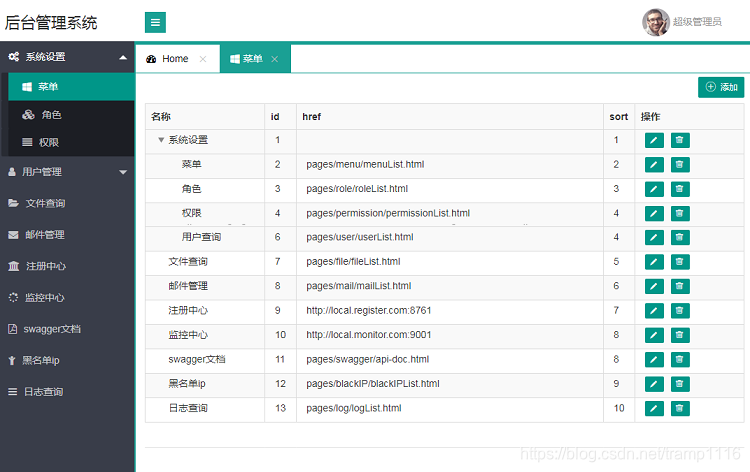Open 菜单 in the sidebar

pyautogui.click(x=71, y=87)
